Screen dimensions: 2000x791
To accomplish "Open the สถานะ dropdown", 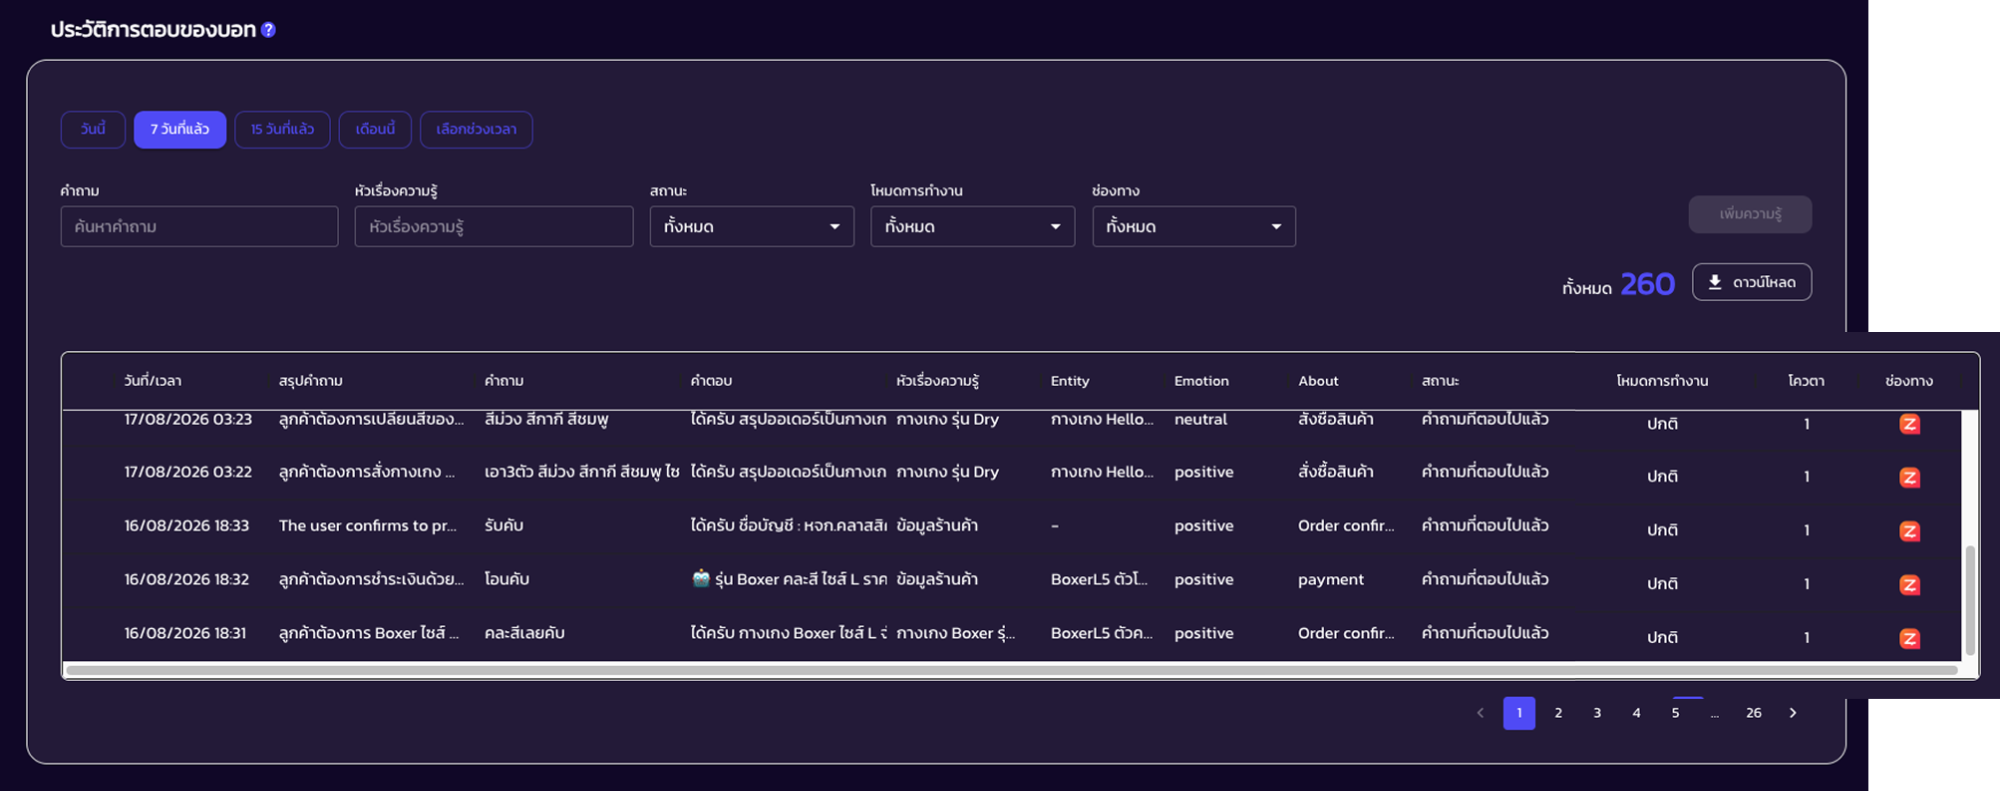I will point(752,226).
